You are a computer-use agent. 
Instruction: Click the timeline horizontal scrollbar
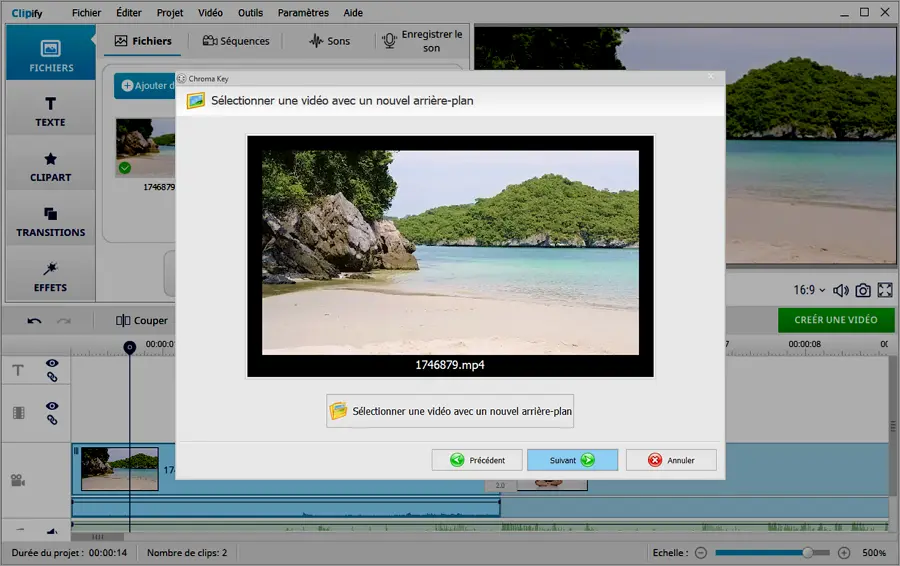(98, 537)
